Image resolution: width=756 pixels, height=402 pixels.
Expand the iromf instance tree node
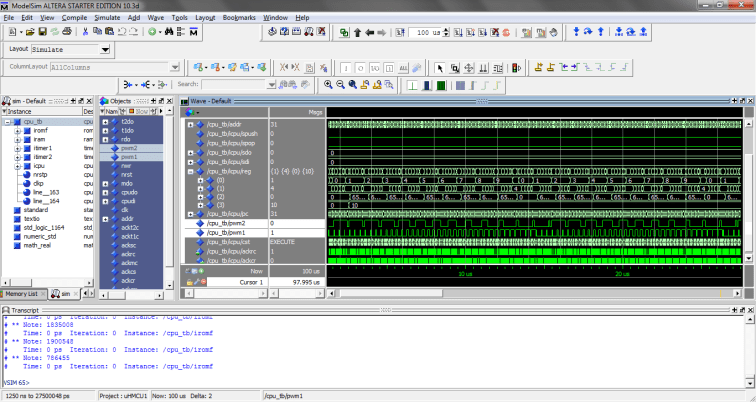17,130
